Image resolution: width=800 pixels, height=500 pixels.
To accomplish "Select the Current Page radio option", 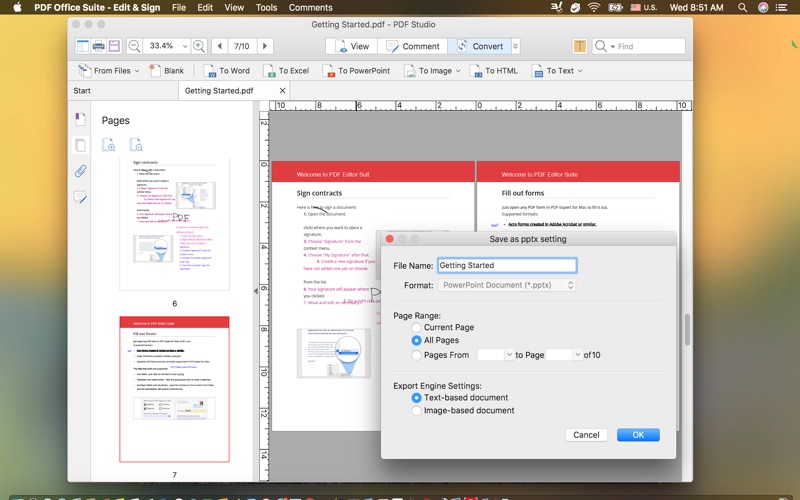I will (417, 327).
